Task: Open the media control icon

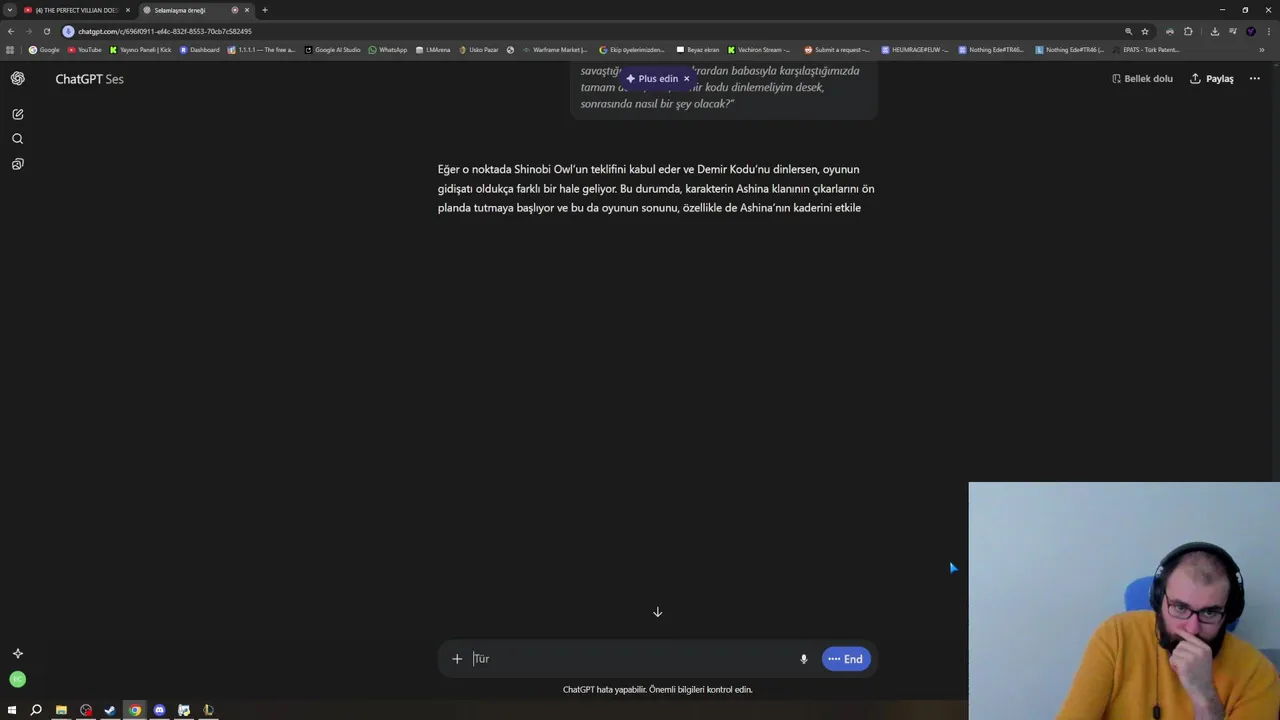Action: [1232, 31]
